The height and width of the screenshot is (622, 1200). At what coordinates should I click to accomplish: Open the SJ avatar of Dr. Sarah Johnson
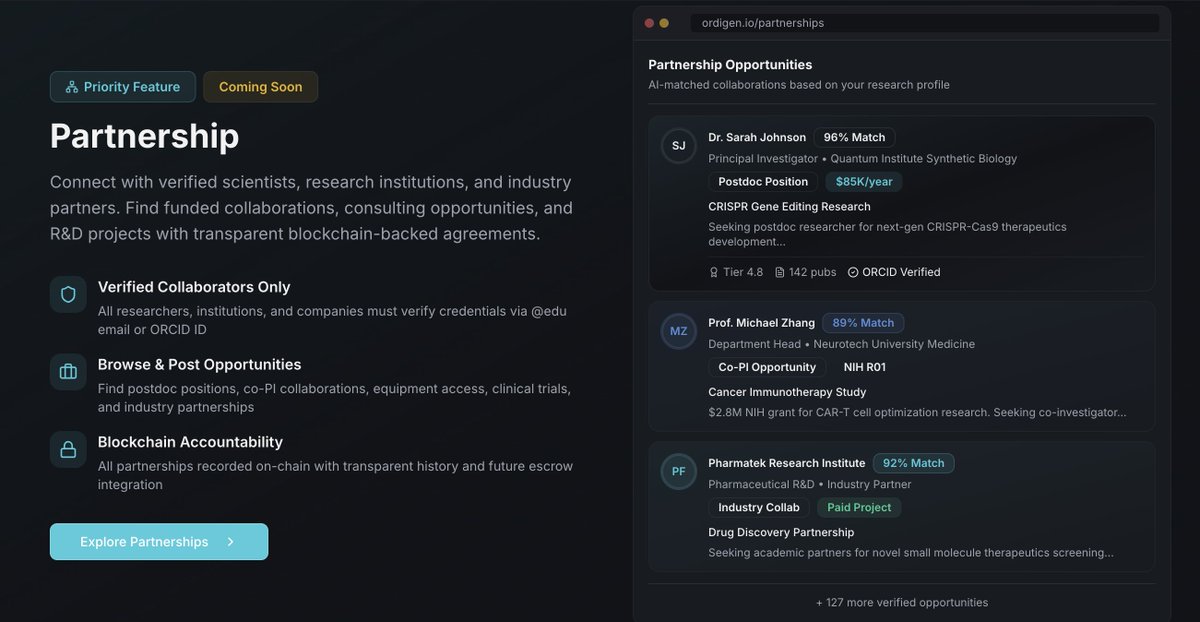pos(679,146)
